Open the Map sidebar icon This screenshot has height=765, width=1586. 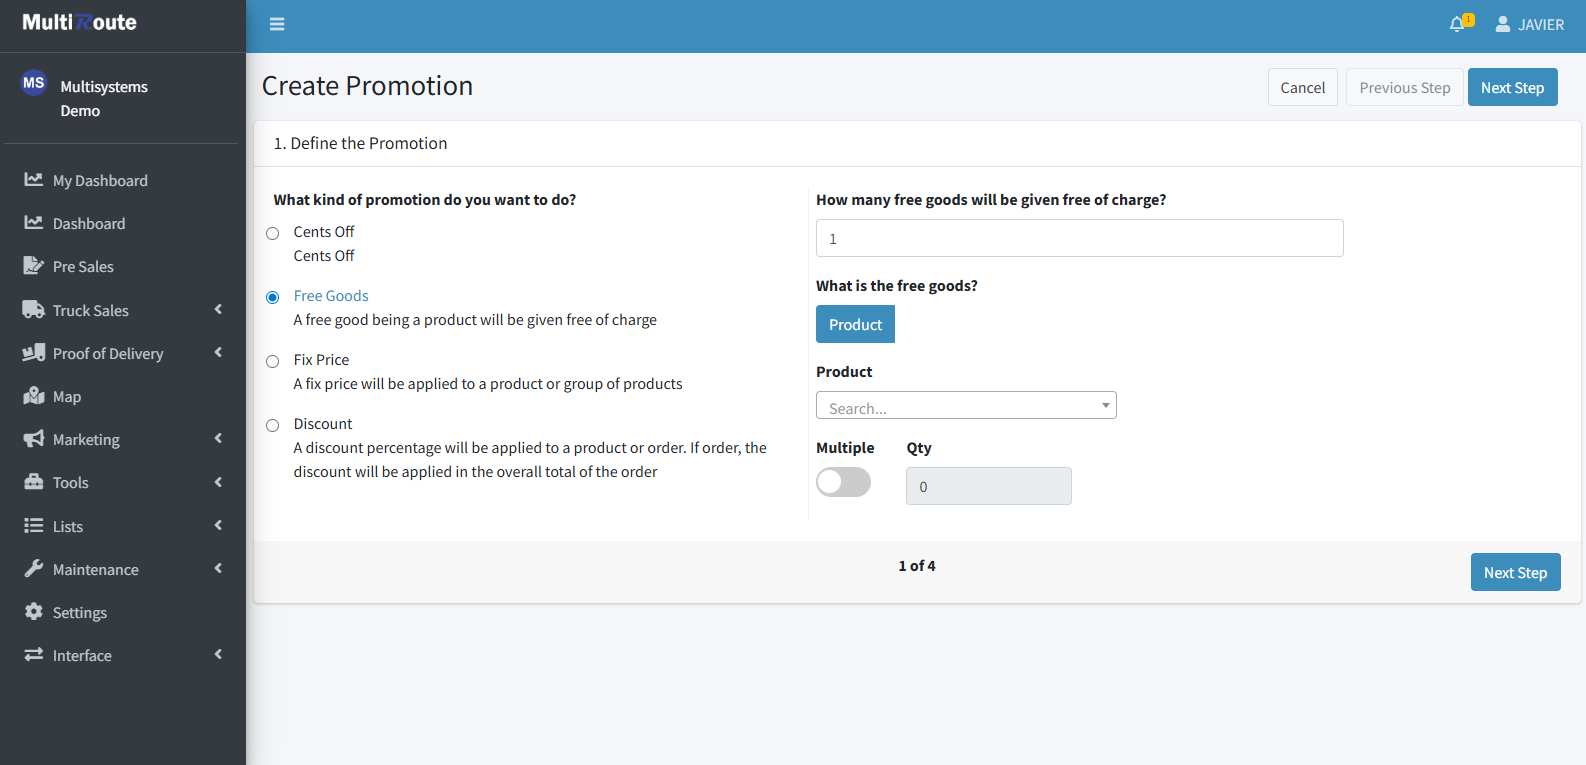pyautogui.click(x=34, y=396)
